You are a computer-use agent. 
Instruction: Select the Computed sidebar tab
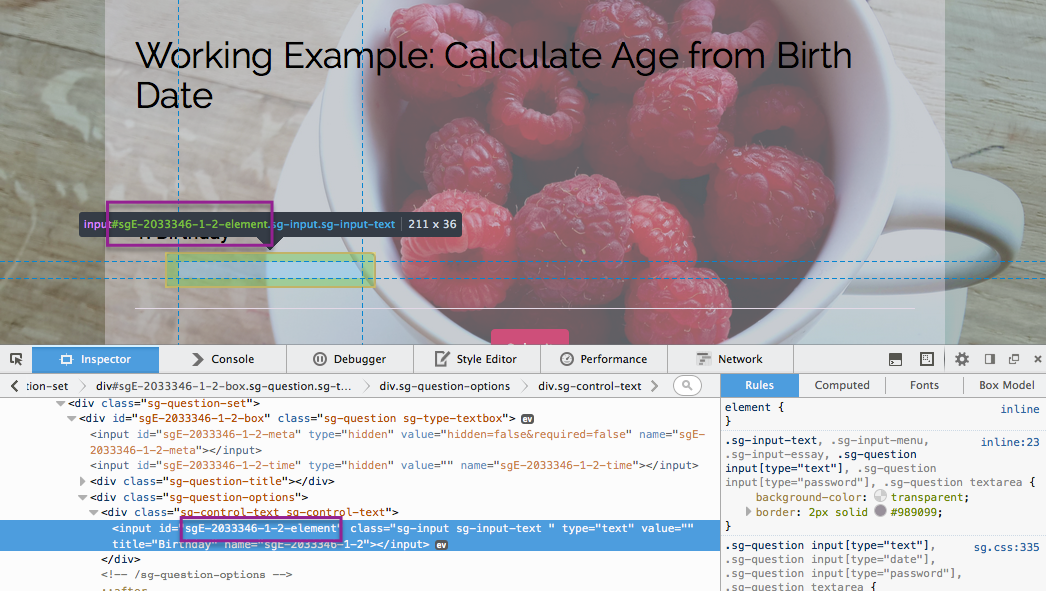pyautogui.click(x=842, y=385)
